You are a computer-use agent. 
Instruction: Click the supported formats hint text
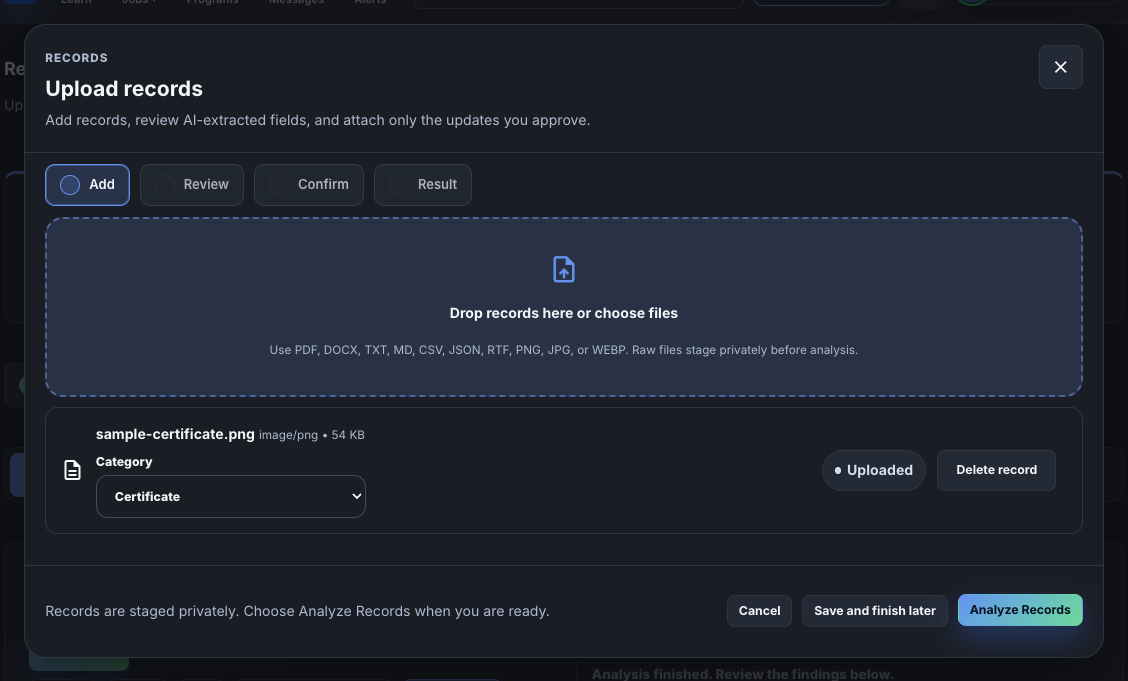[563, 350]
